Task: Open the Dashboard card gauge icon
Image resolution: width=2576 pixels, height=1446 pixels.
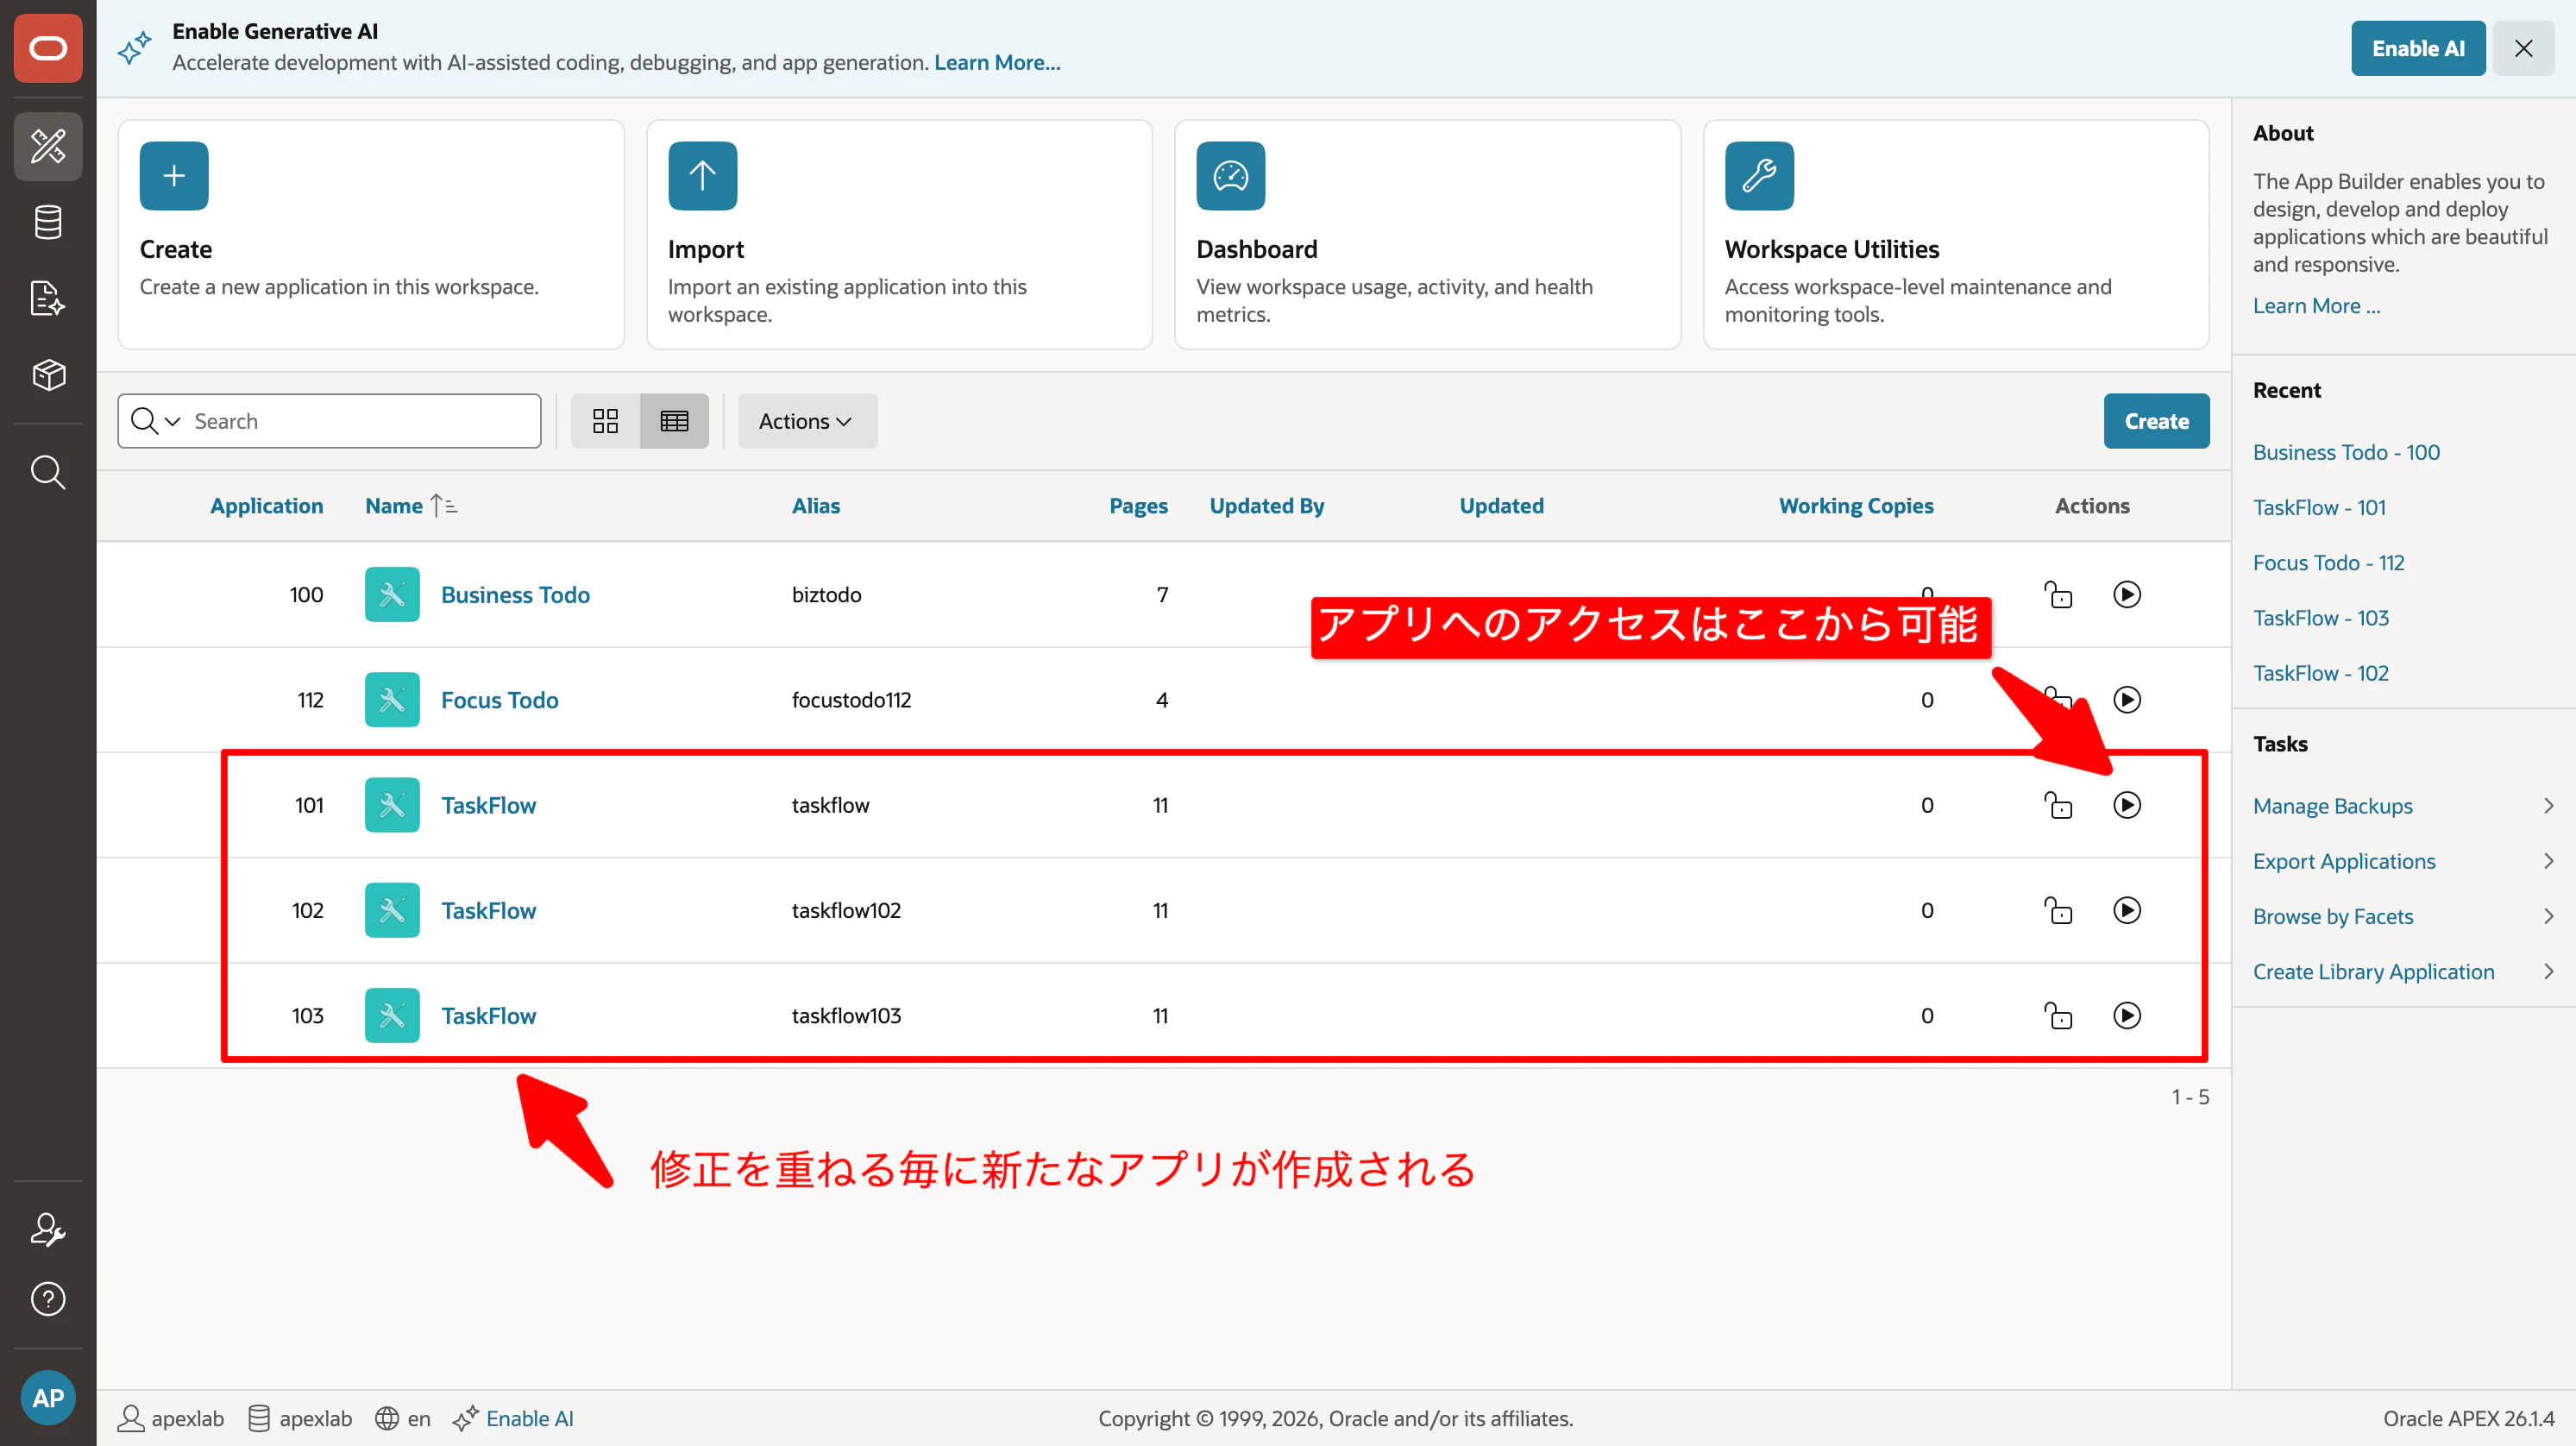Action: [1230, 176]
